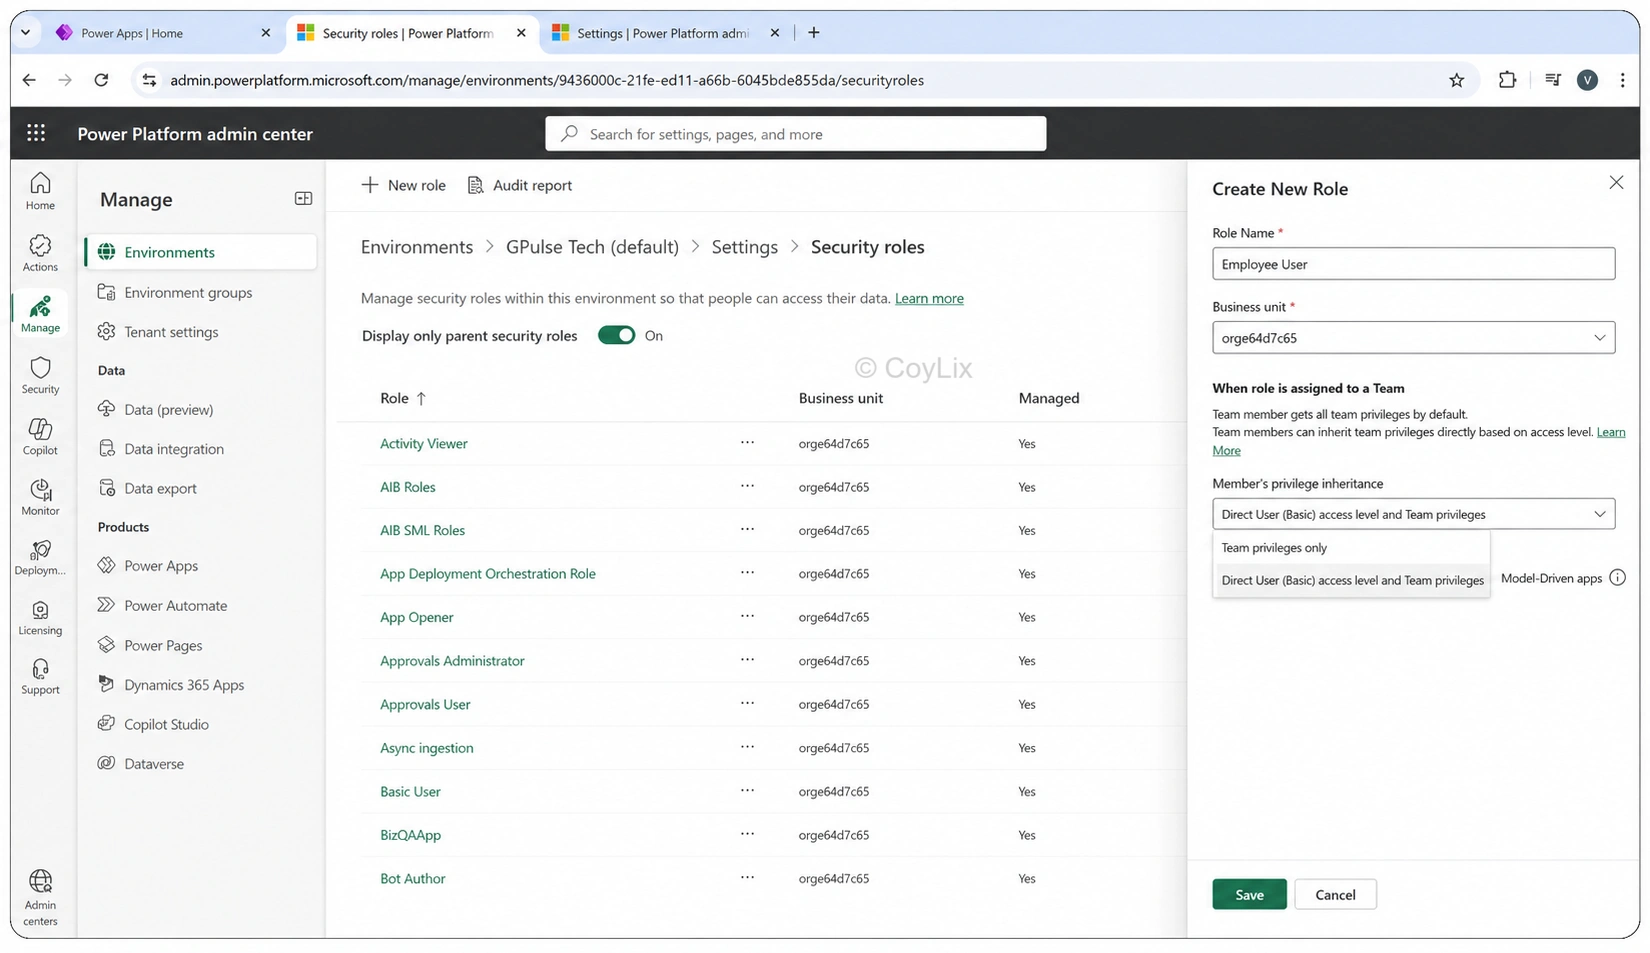Choose Direct User (Basic) access level option in list

(x=1351, y=580)
